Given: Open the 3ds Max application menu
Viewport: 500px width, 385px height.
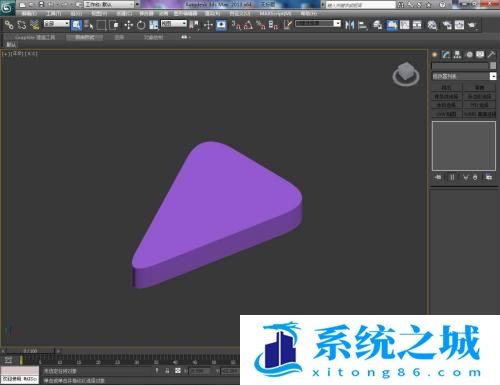Looking at the screenshot, I should pyautogui.click(x=7, y=8).
